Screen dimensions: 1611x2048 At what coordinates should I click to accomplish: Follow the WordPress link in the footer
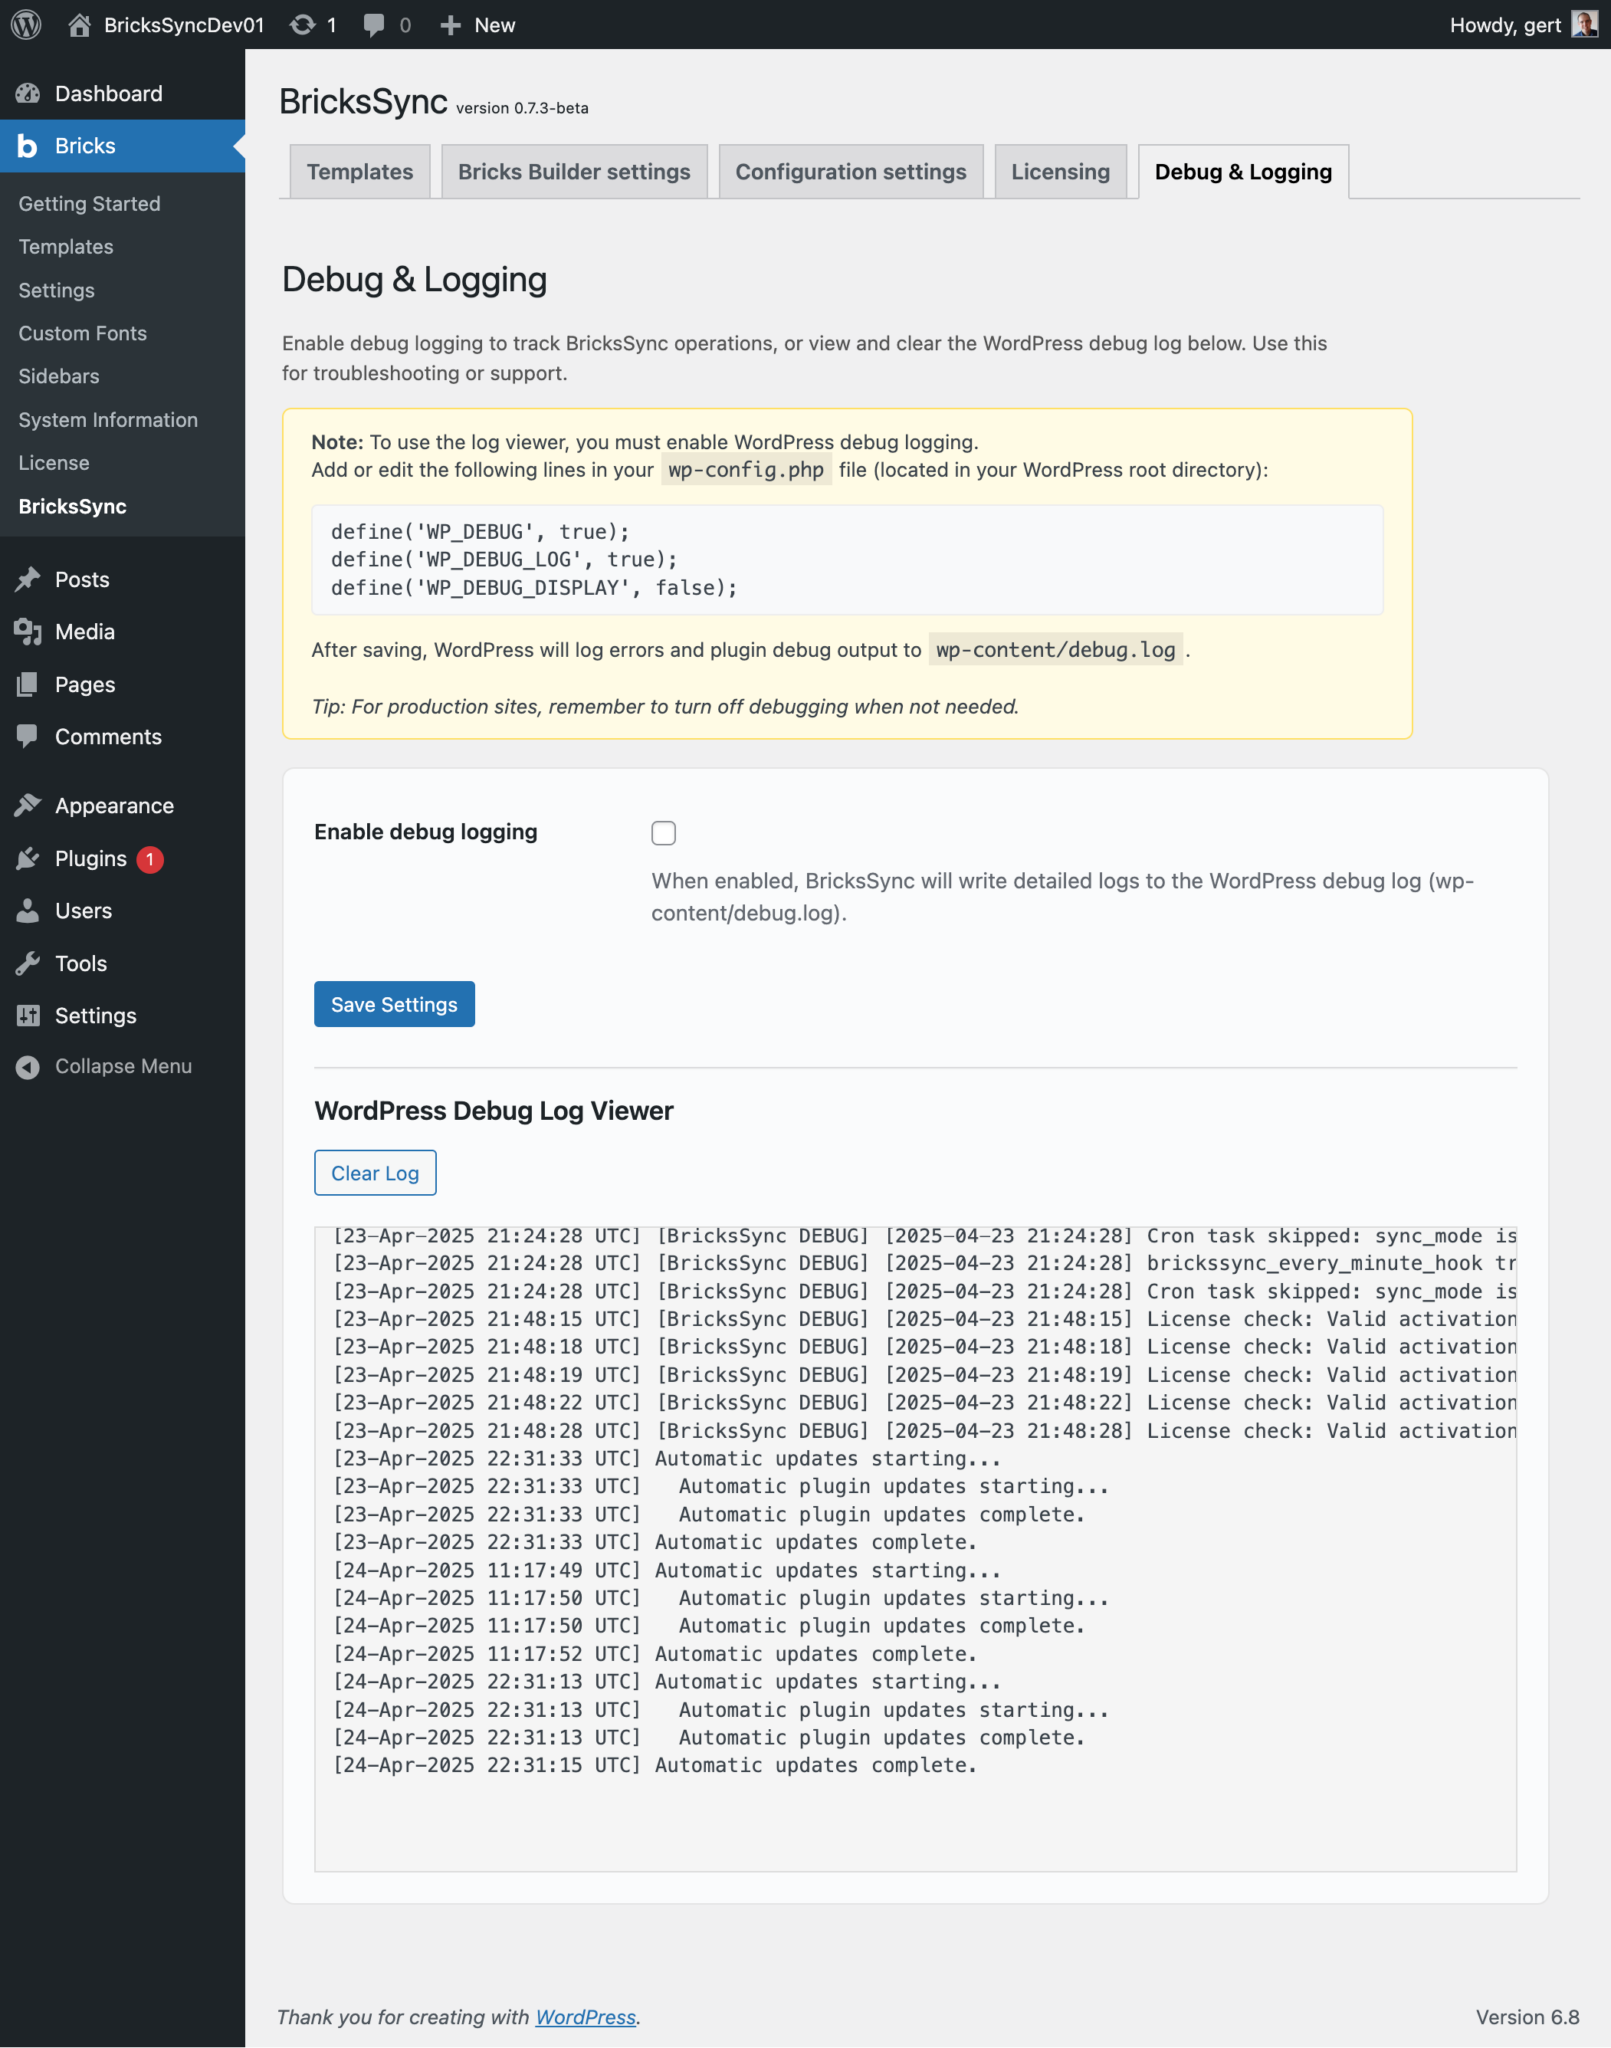click(x=585, y=2017)
